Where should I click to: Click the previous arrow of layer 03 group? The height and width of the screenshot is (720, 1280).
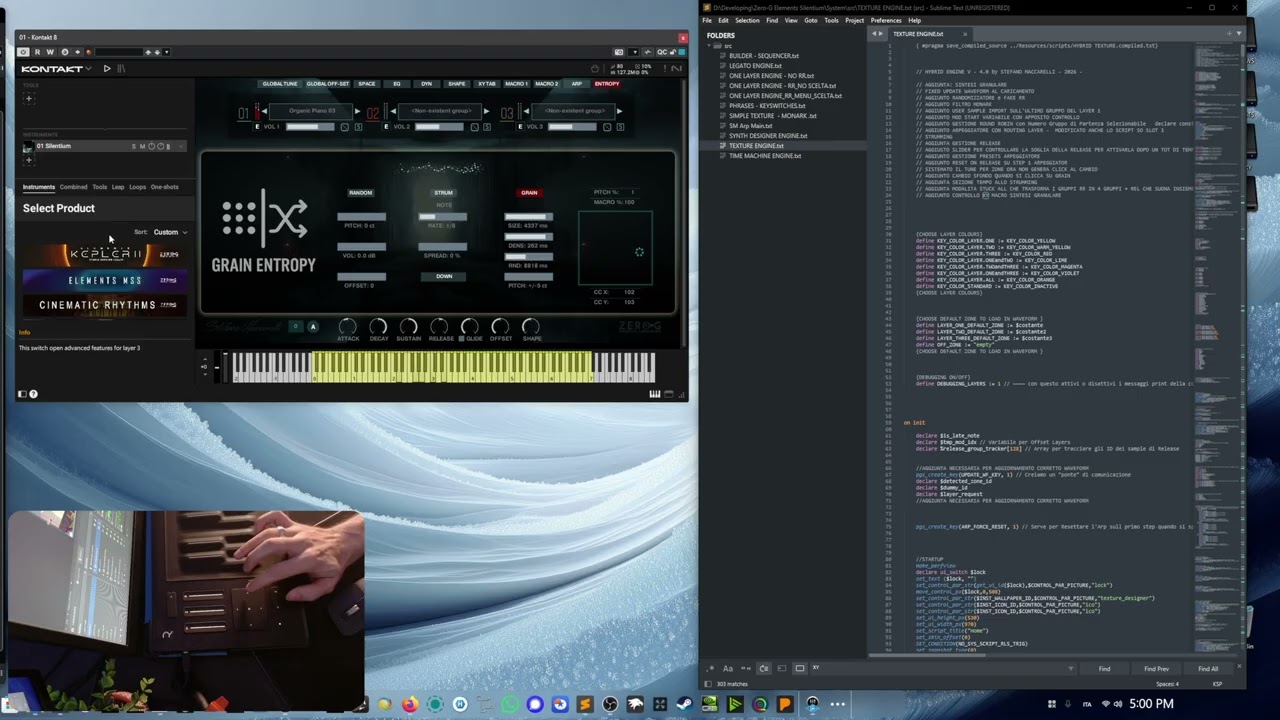pyautogui.click(x=526, y=111)
